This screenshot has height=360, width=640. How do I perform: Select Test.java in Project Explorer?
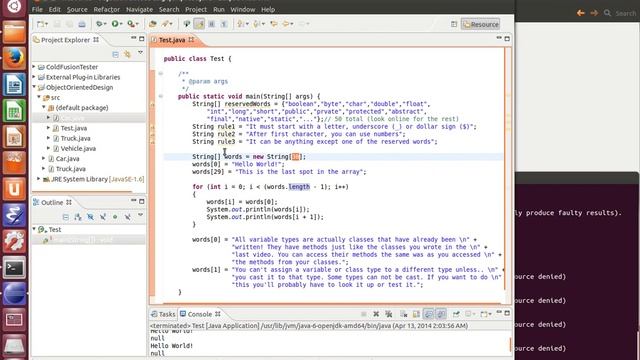pos(73,128)
